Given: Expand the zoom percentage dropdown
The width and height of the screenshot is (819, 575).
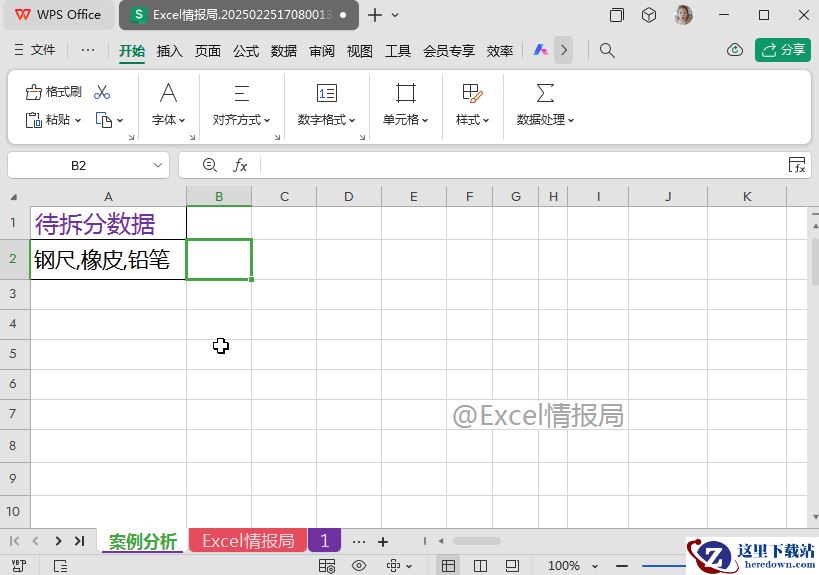Looking at the screenshot, I should click(594, 566).
